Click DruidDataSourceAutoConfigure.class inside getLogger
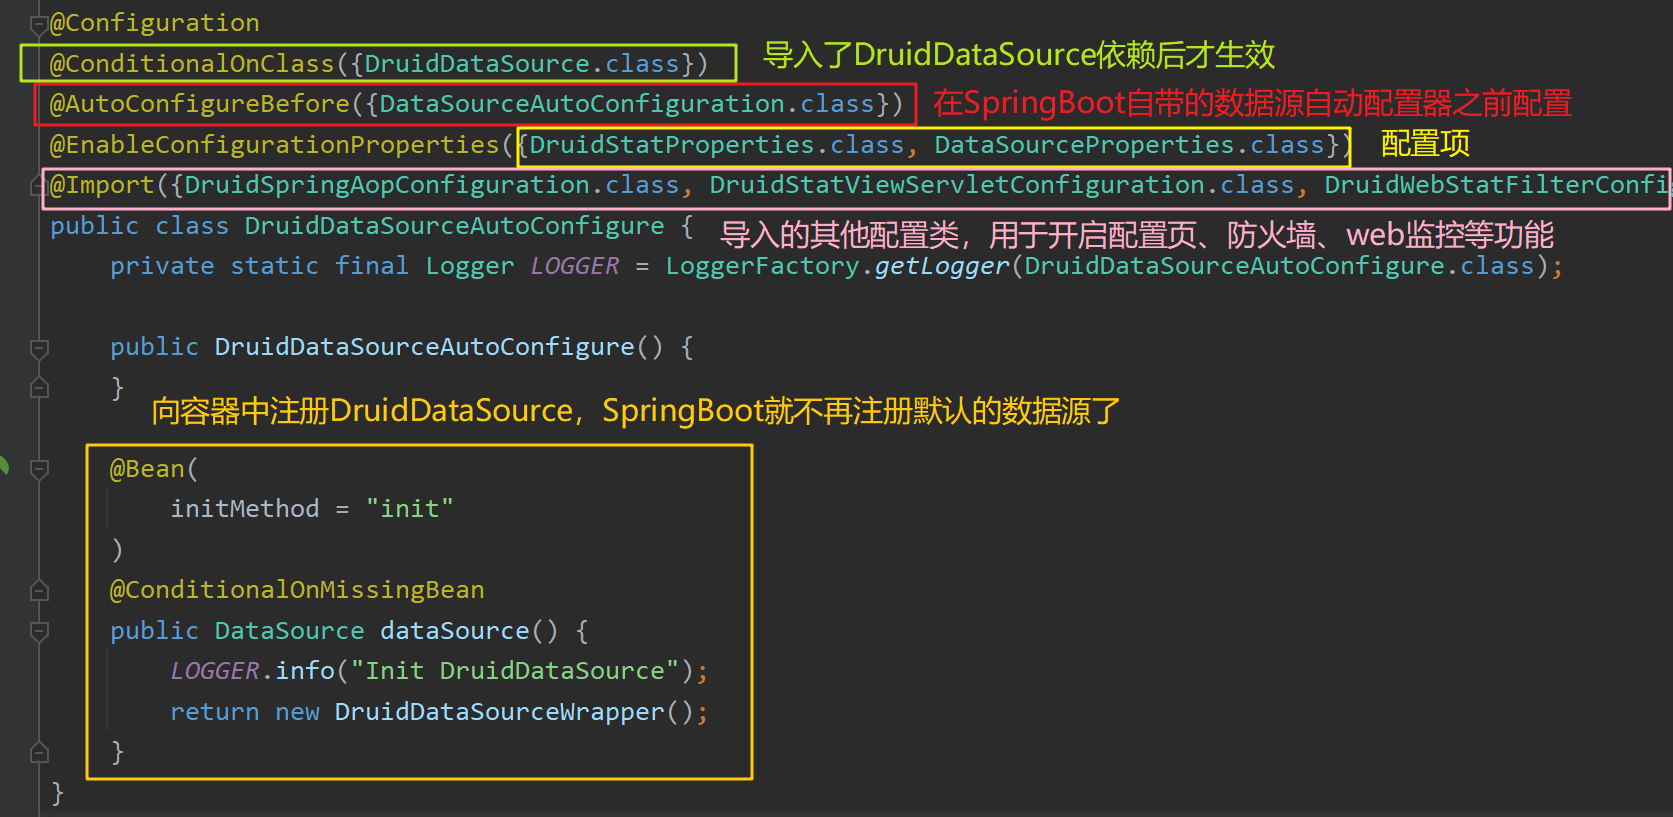Screen dimensions: 1673x817 1279,266
